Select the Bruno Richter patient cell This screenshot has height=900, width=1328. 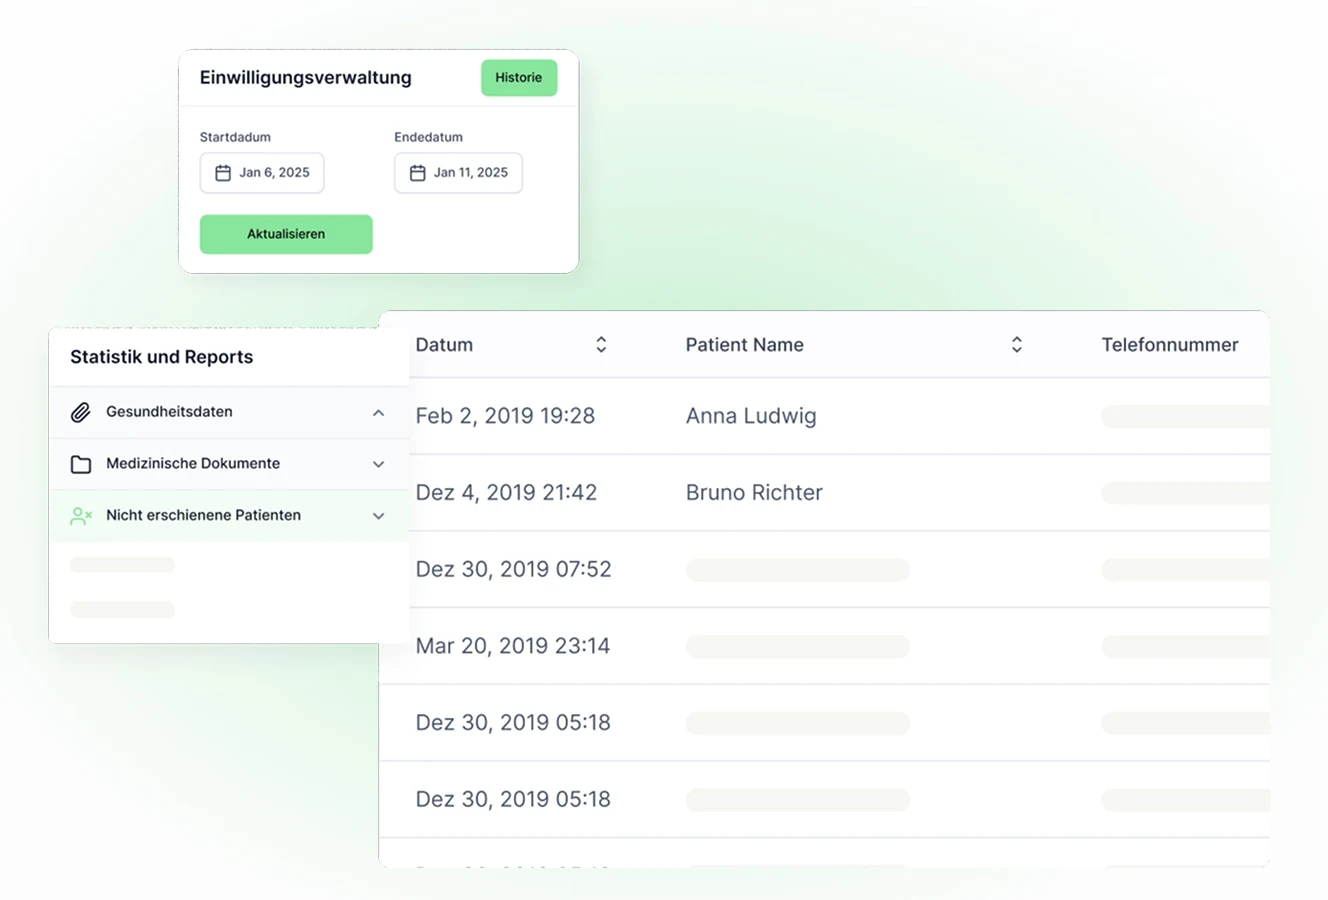click(754, 493)
